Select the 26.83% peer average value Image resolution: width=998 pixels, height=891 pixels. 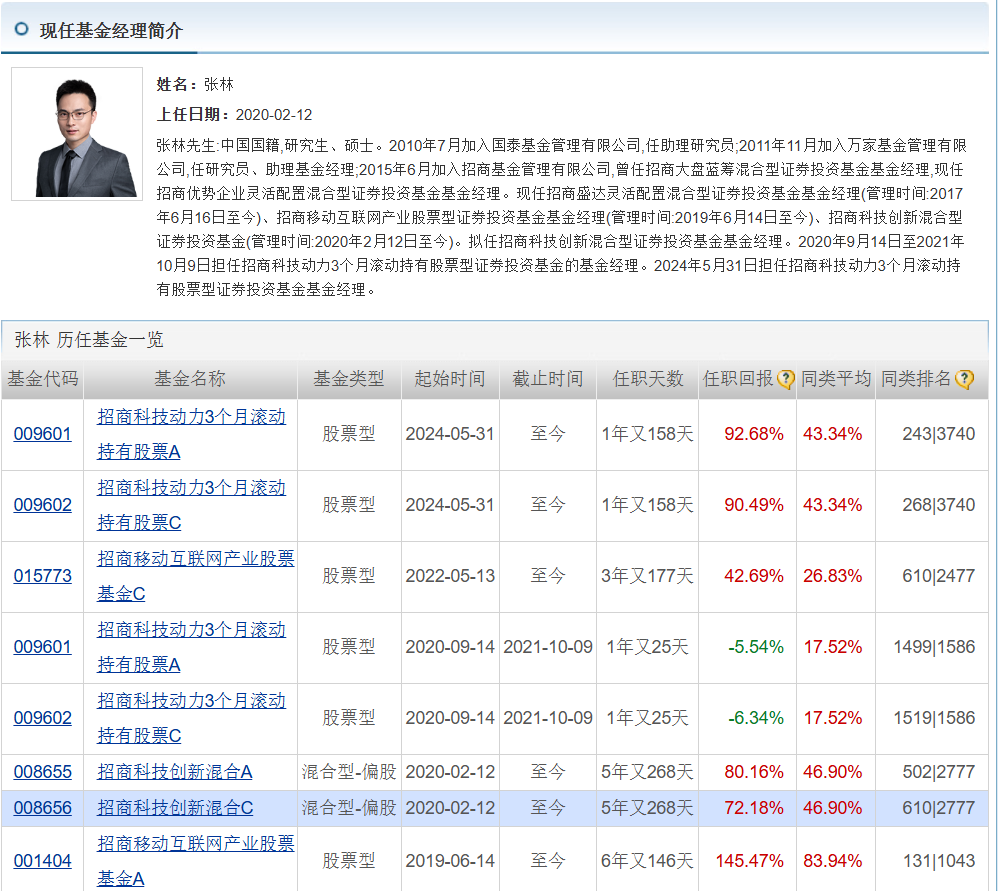[x=833, y=577]
